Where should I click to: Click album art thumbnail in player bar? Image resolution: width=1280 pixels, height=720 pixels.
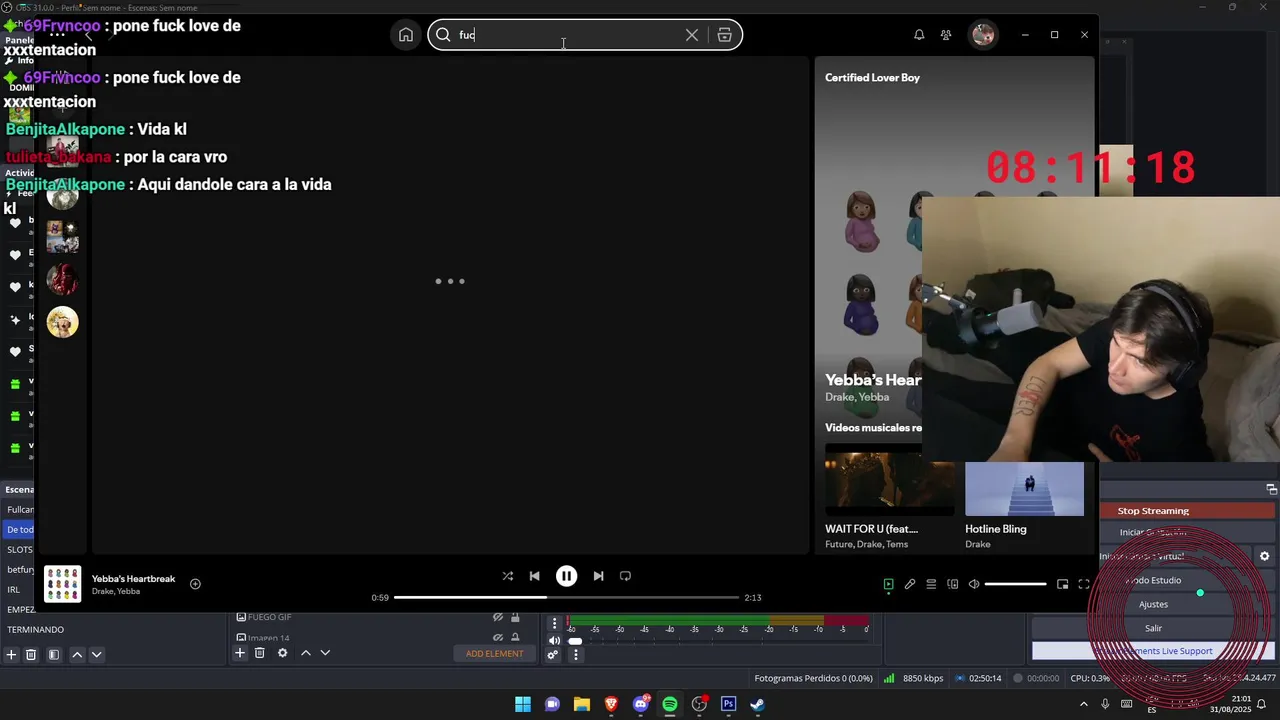pos(62,584)
